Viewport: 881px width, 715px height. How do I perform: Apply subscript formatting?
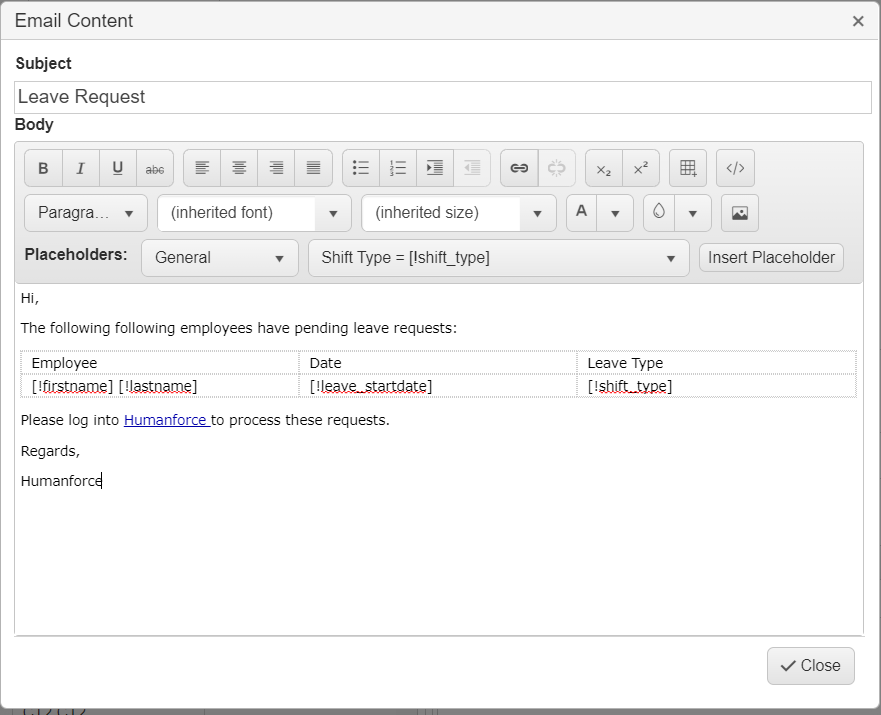pyautogui.click(x=604, y=168)
